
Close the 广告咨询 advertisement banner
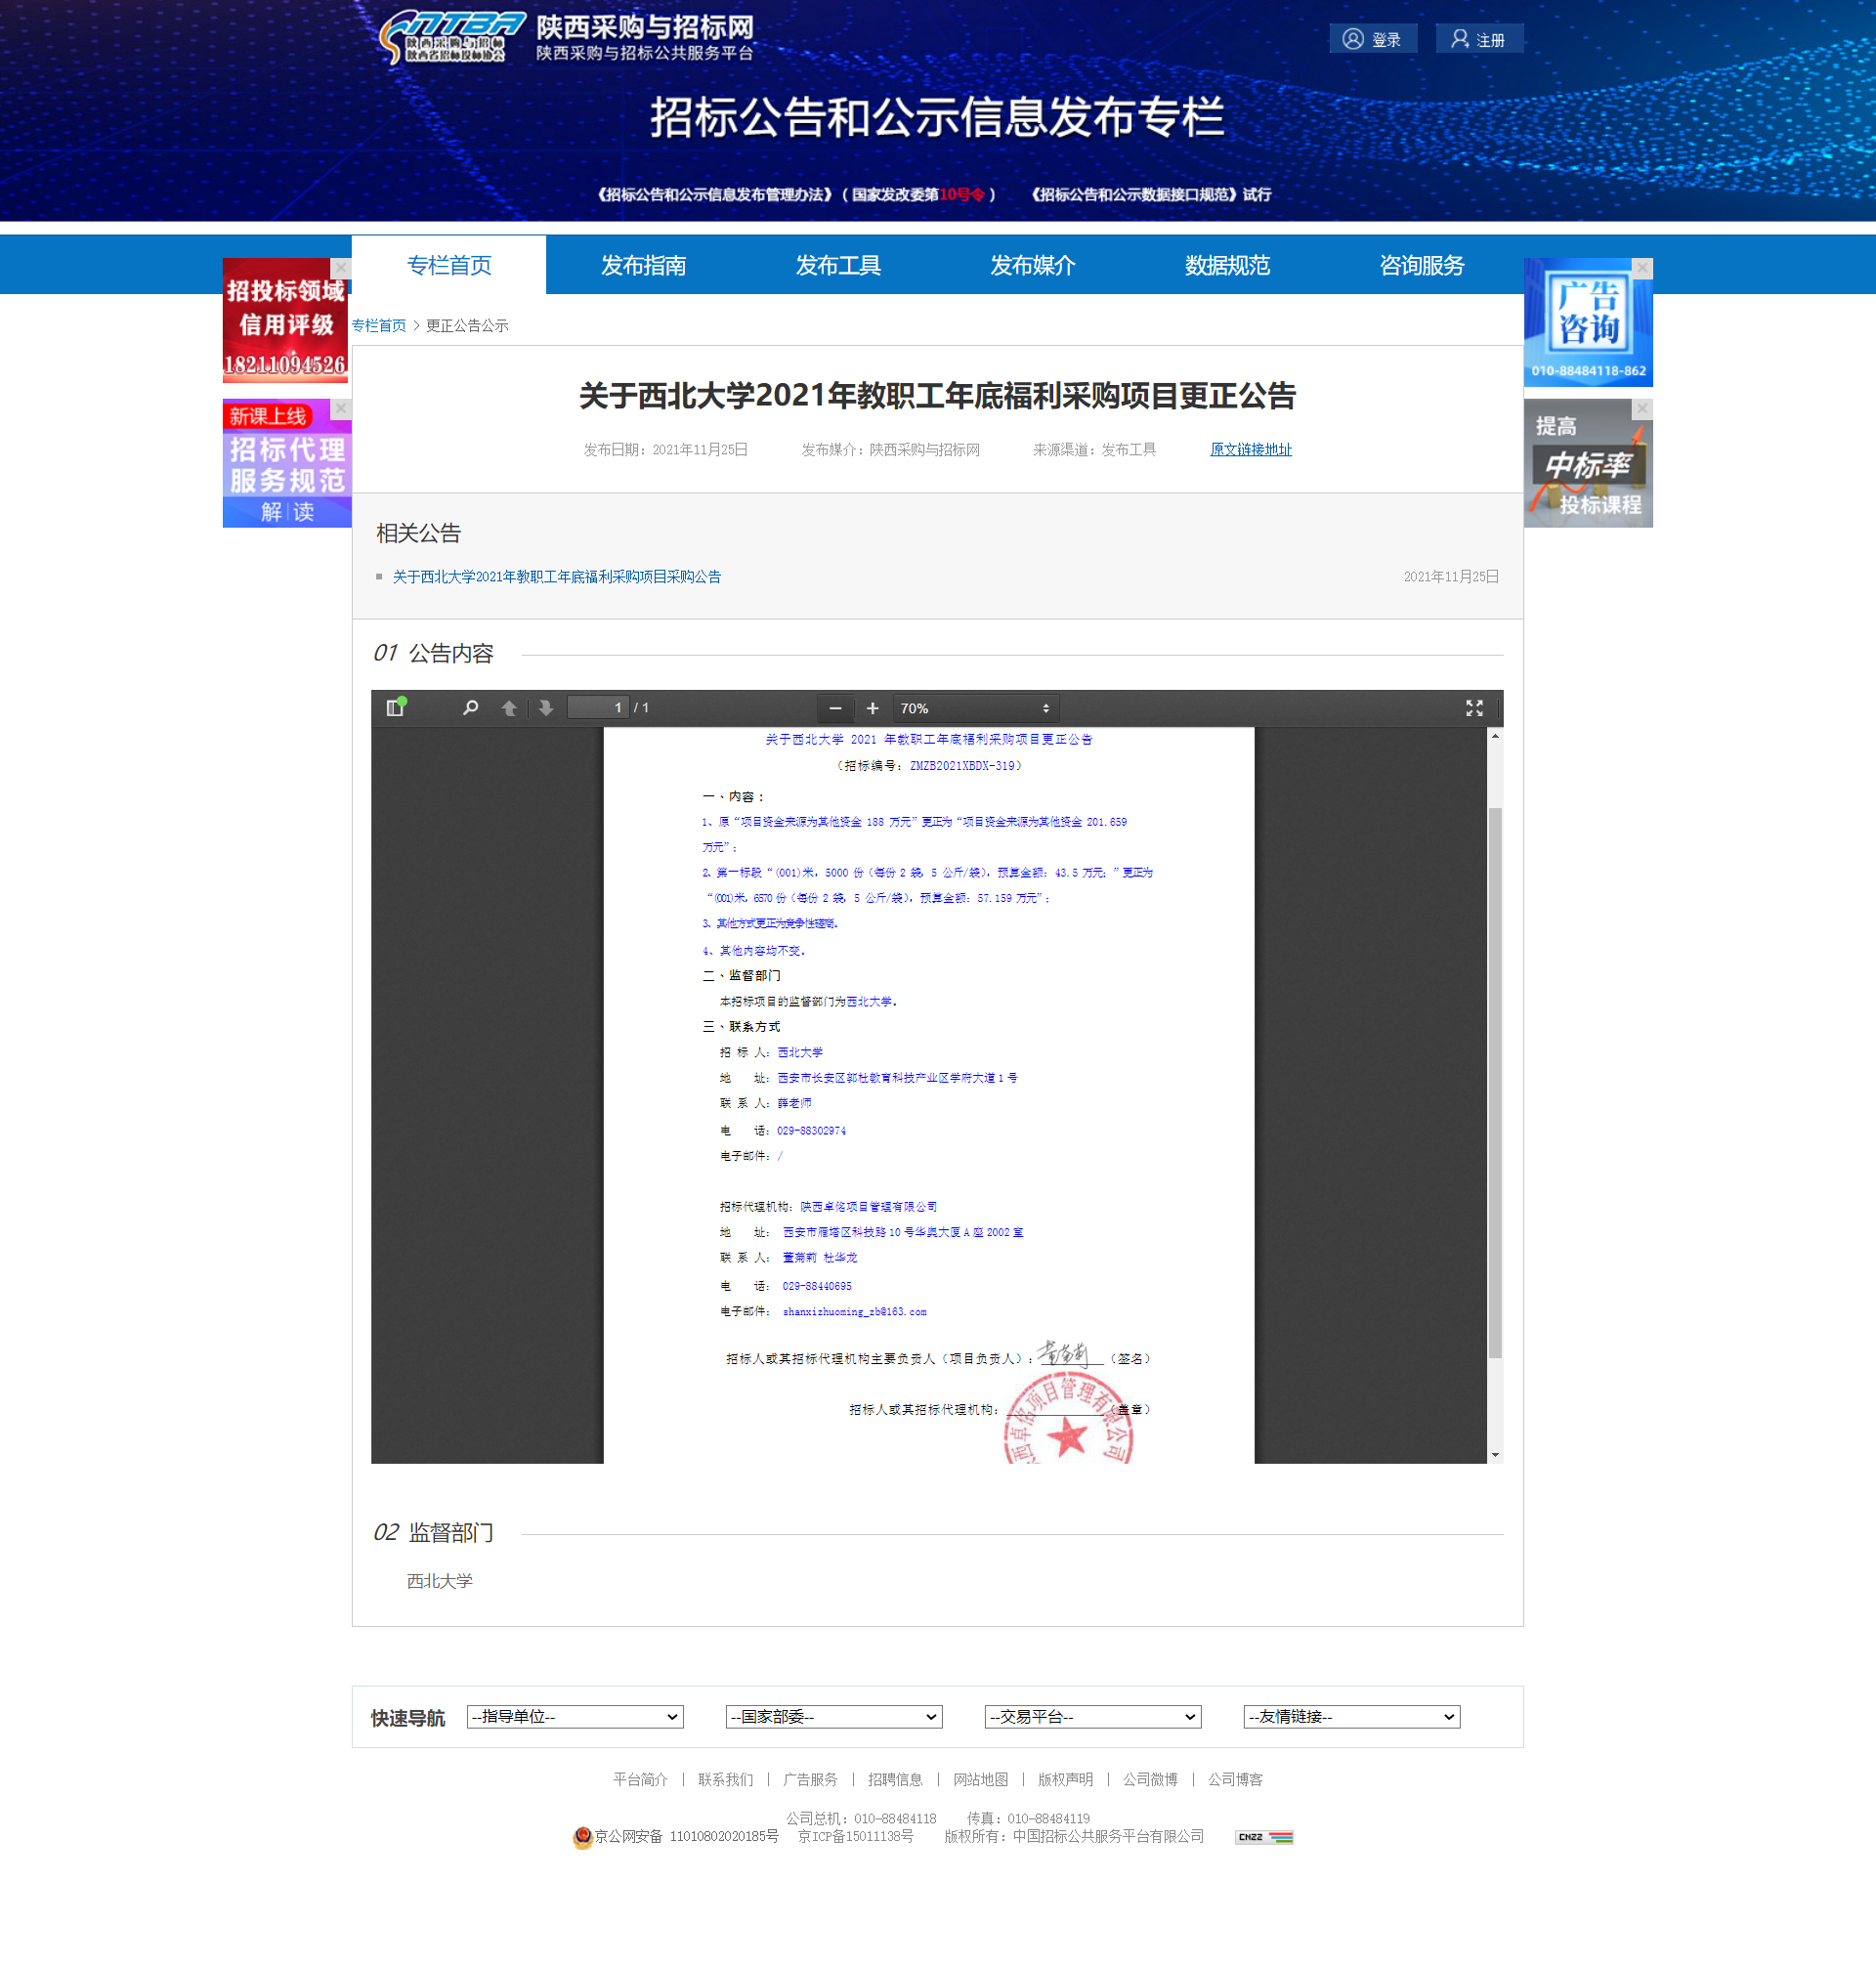point(1642,268)
